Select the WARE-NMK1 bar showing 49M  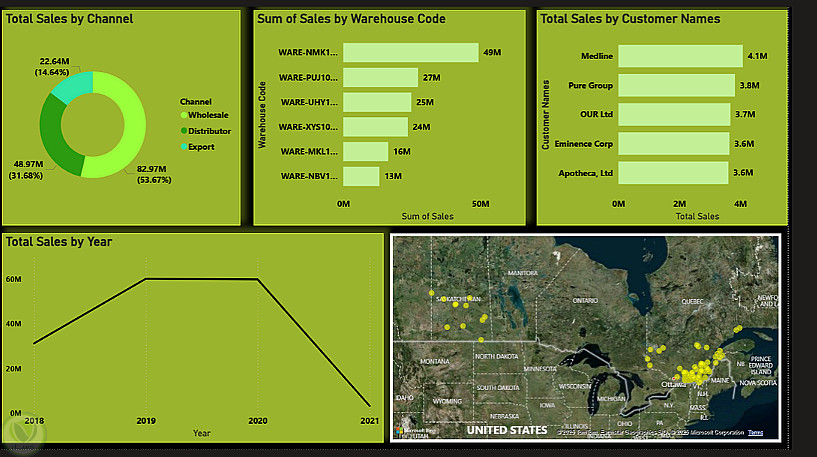411,53
